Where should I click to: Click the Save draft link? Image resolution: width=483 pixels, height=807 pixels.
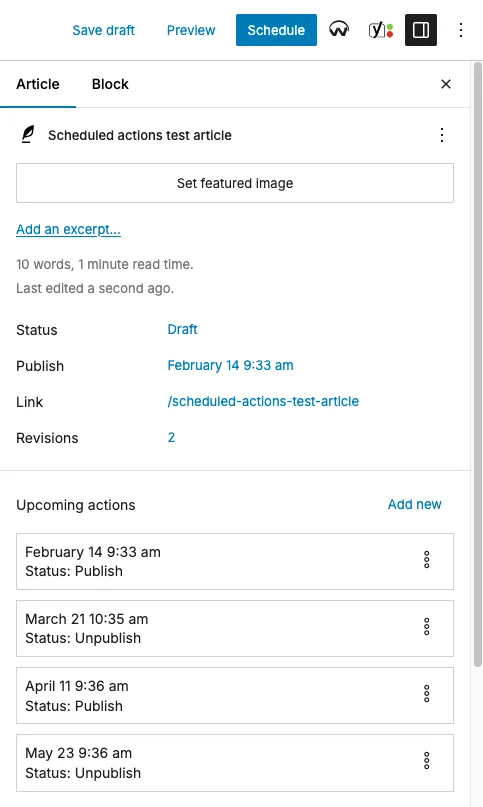[104, 30]
